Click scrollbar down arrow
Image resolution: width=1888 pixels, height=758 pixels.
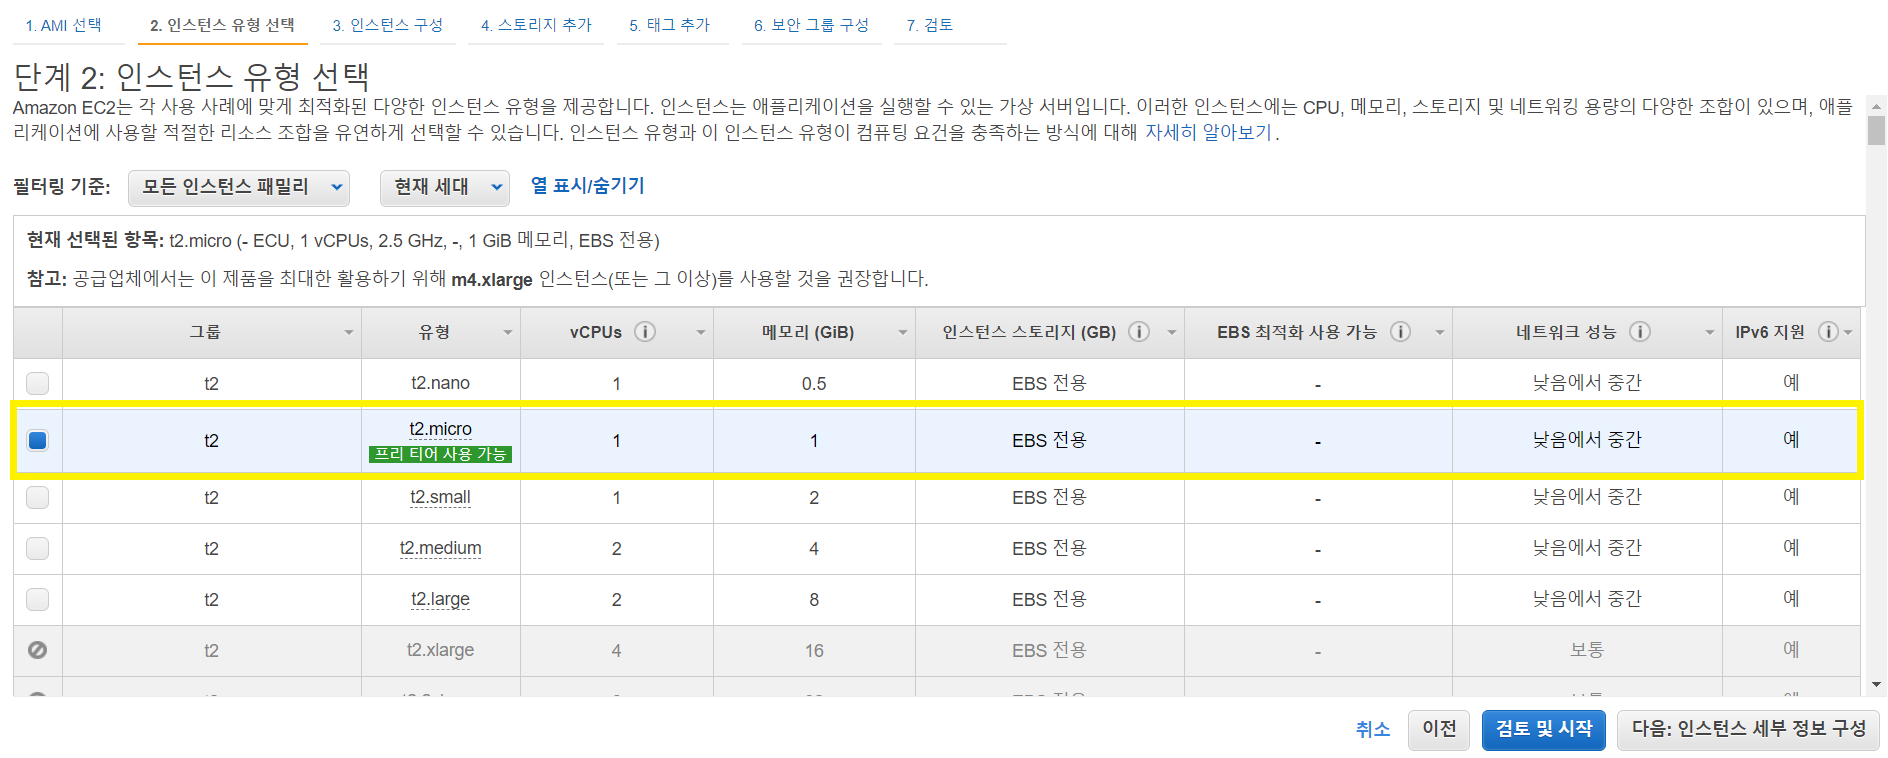coord(1876,685)
